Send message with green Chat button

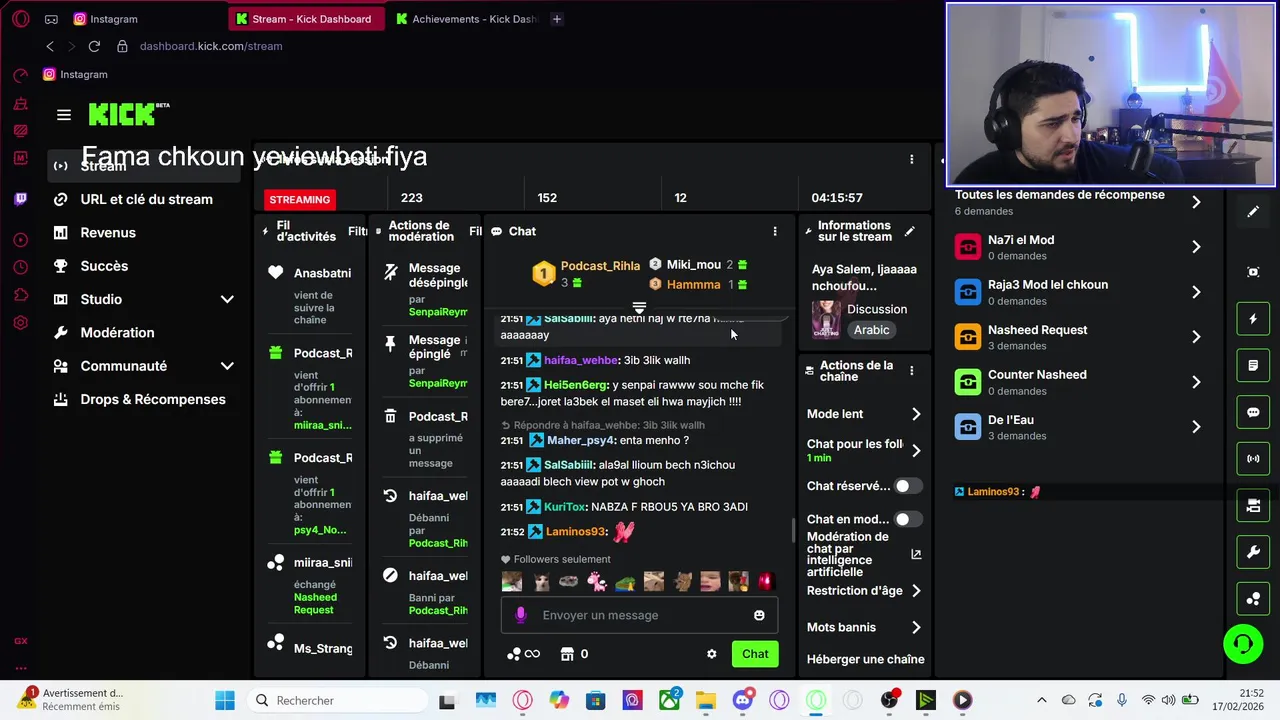pyautogui.click(x=755, y=654)
